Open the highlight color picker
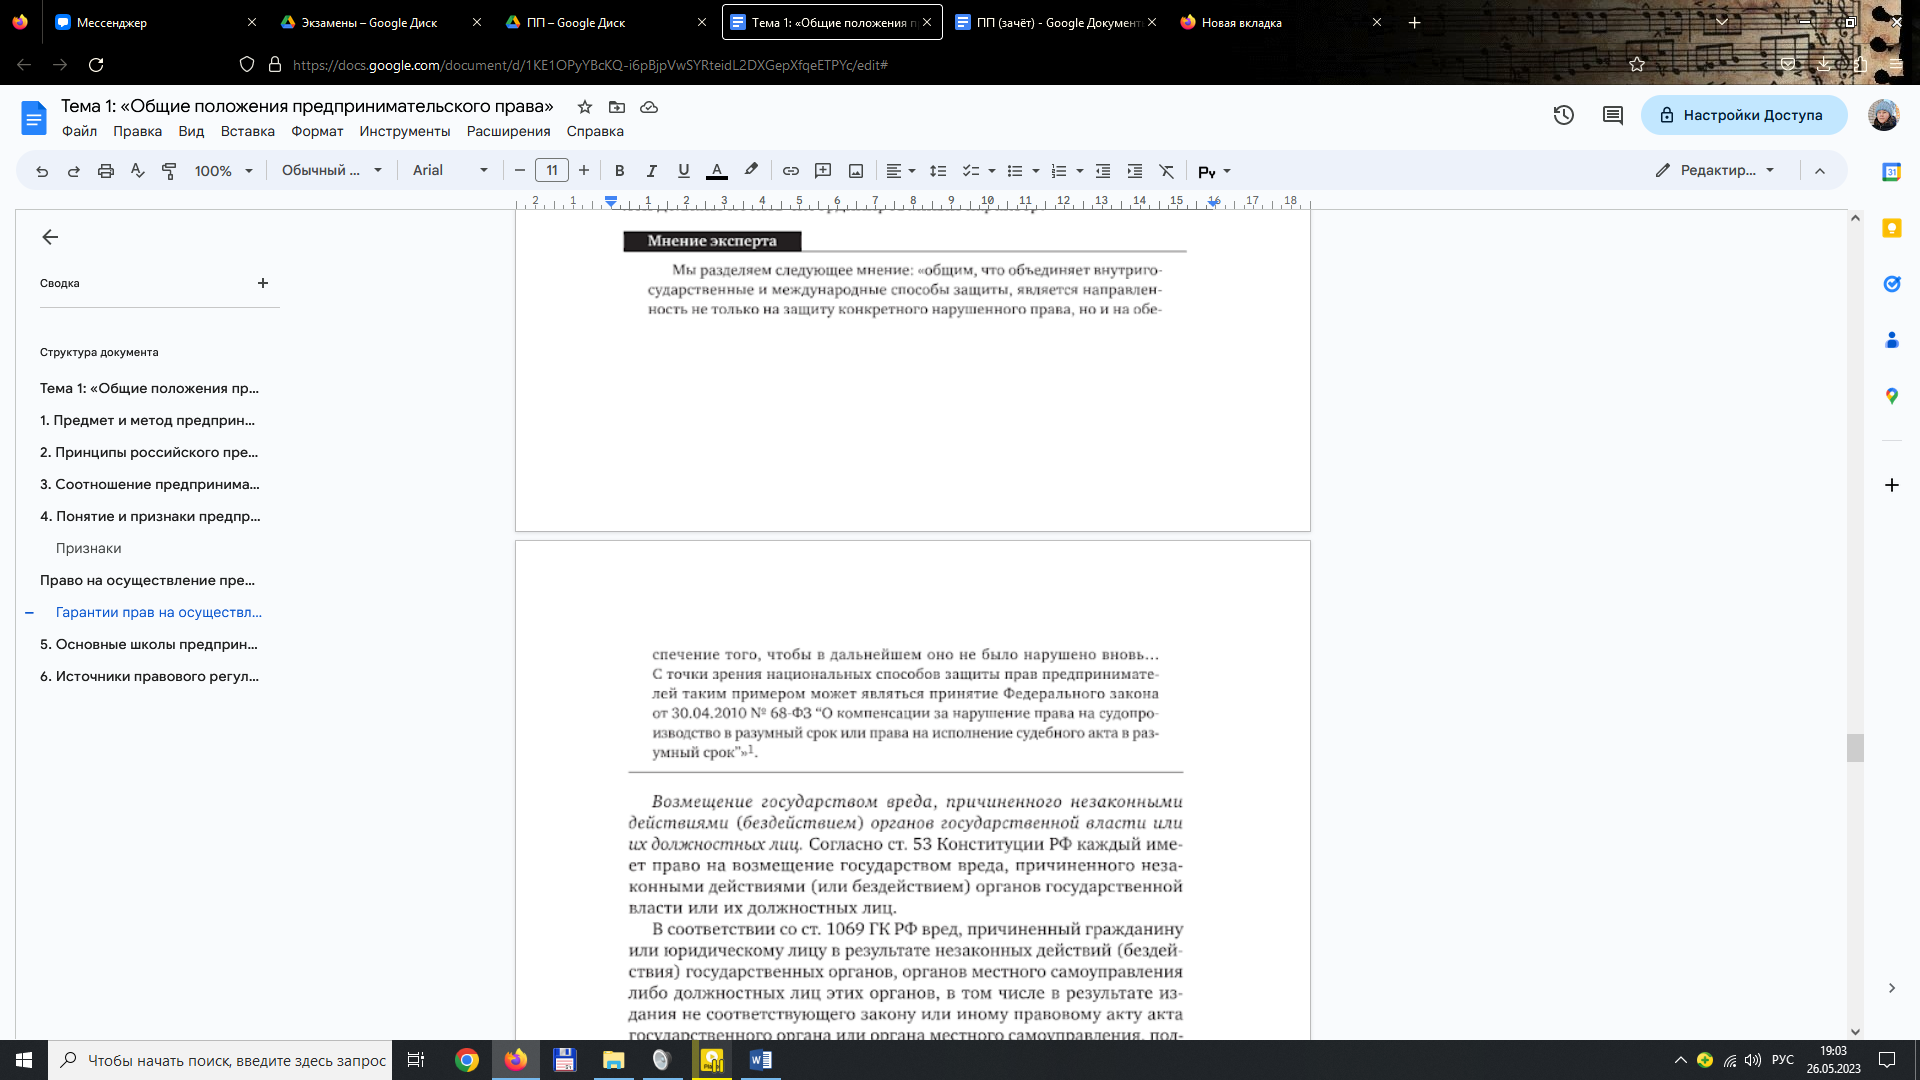Screen dimensions: 1920x1080 point(751,171)
